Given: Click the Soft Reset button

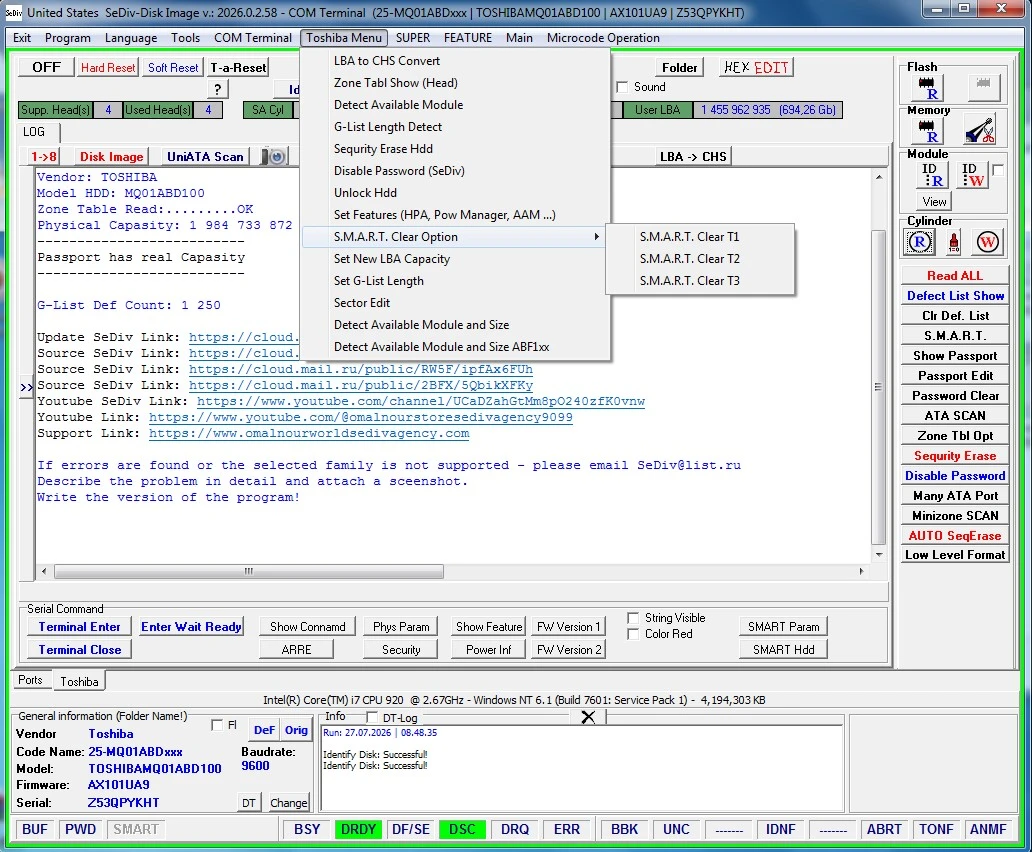Looking at the screenshot, I should (172, 68).
